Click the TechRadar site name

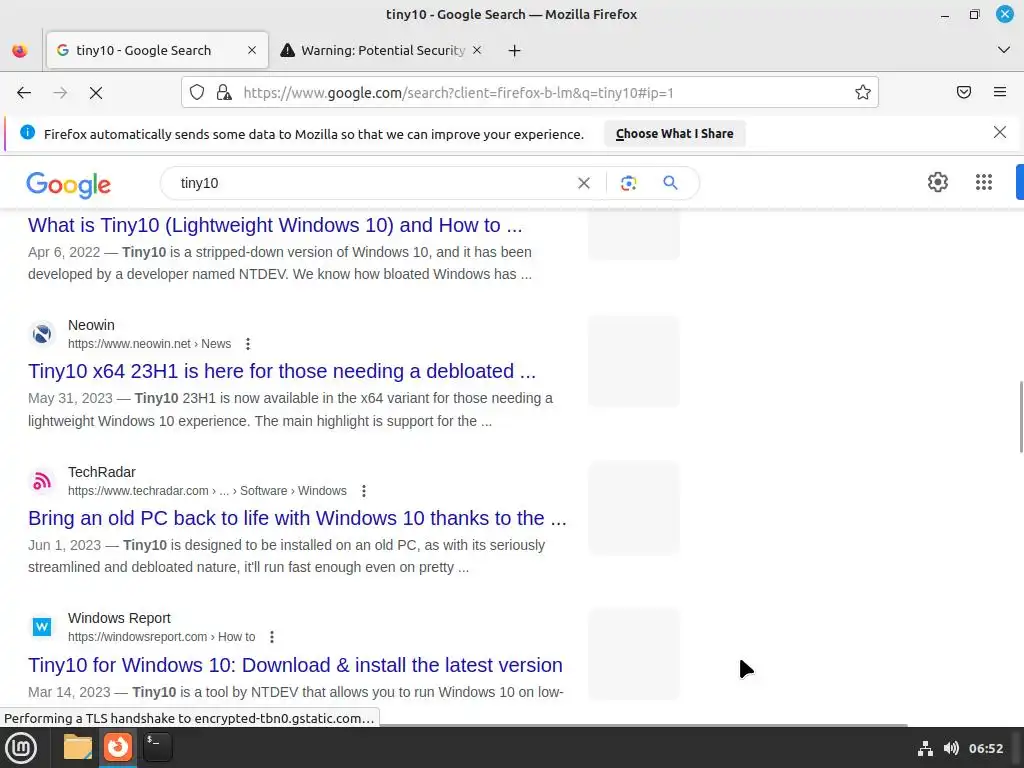click(102, 472)
